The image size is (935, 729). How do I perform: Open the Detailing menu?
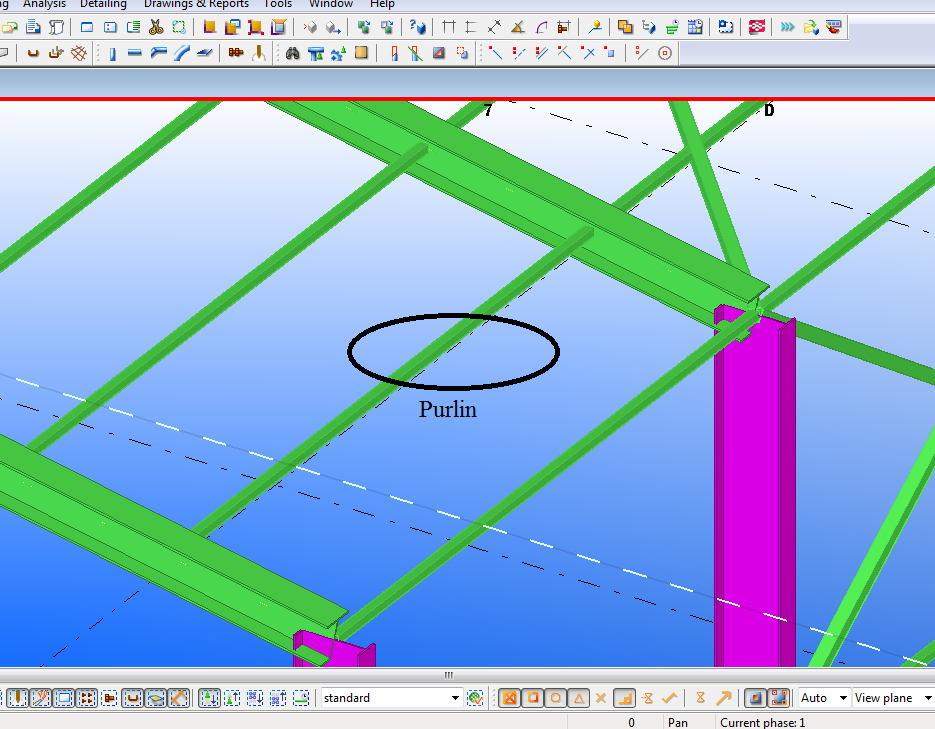click(103, 4)
